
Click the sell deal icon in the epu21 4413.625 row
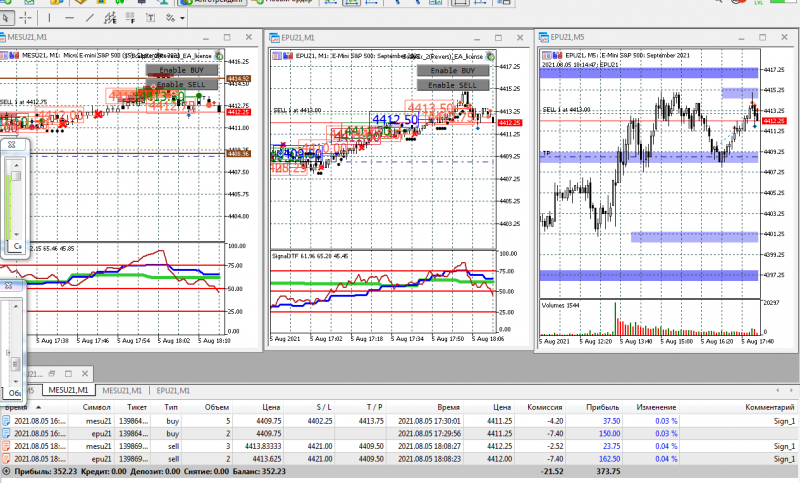6,459
